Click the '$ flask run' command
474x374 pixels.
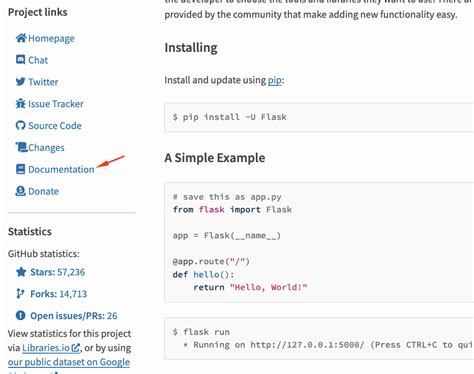(x=201, y=332)
